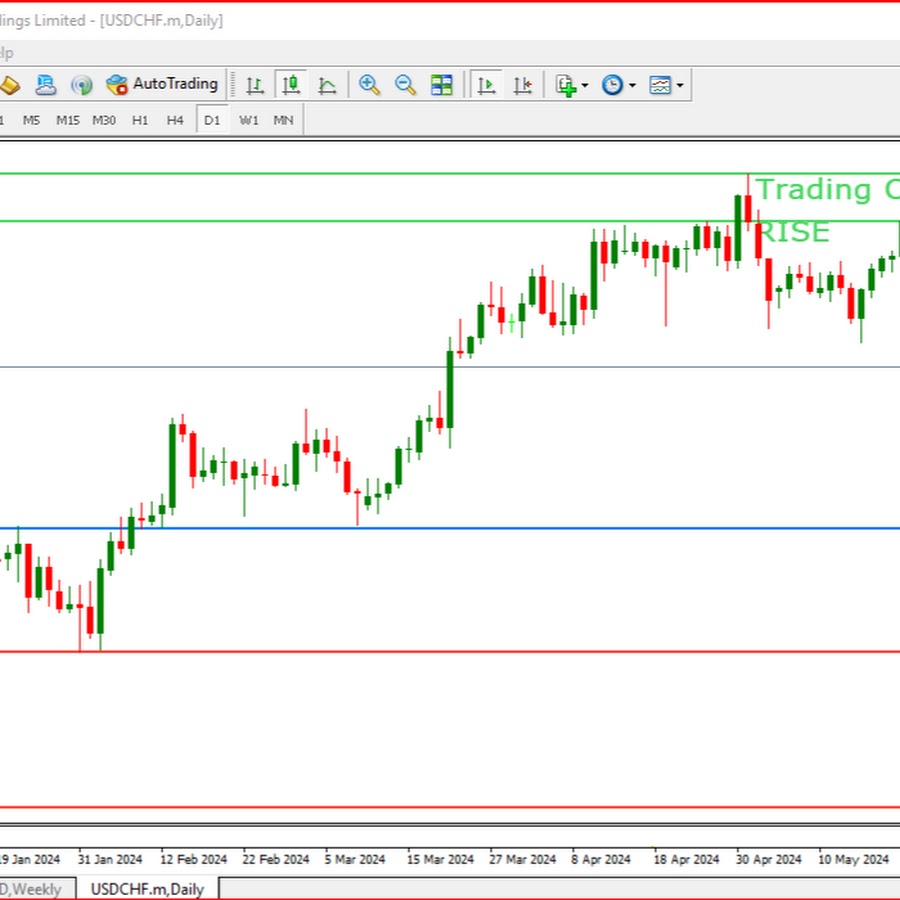
Task: Click the '31 Jan 2024' date label
Action: 110,859
